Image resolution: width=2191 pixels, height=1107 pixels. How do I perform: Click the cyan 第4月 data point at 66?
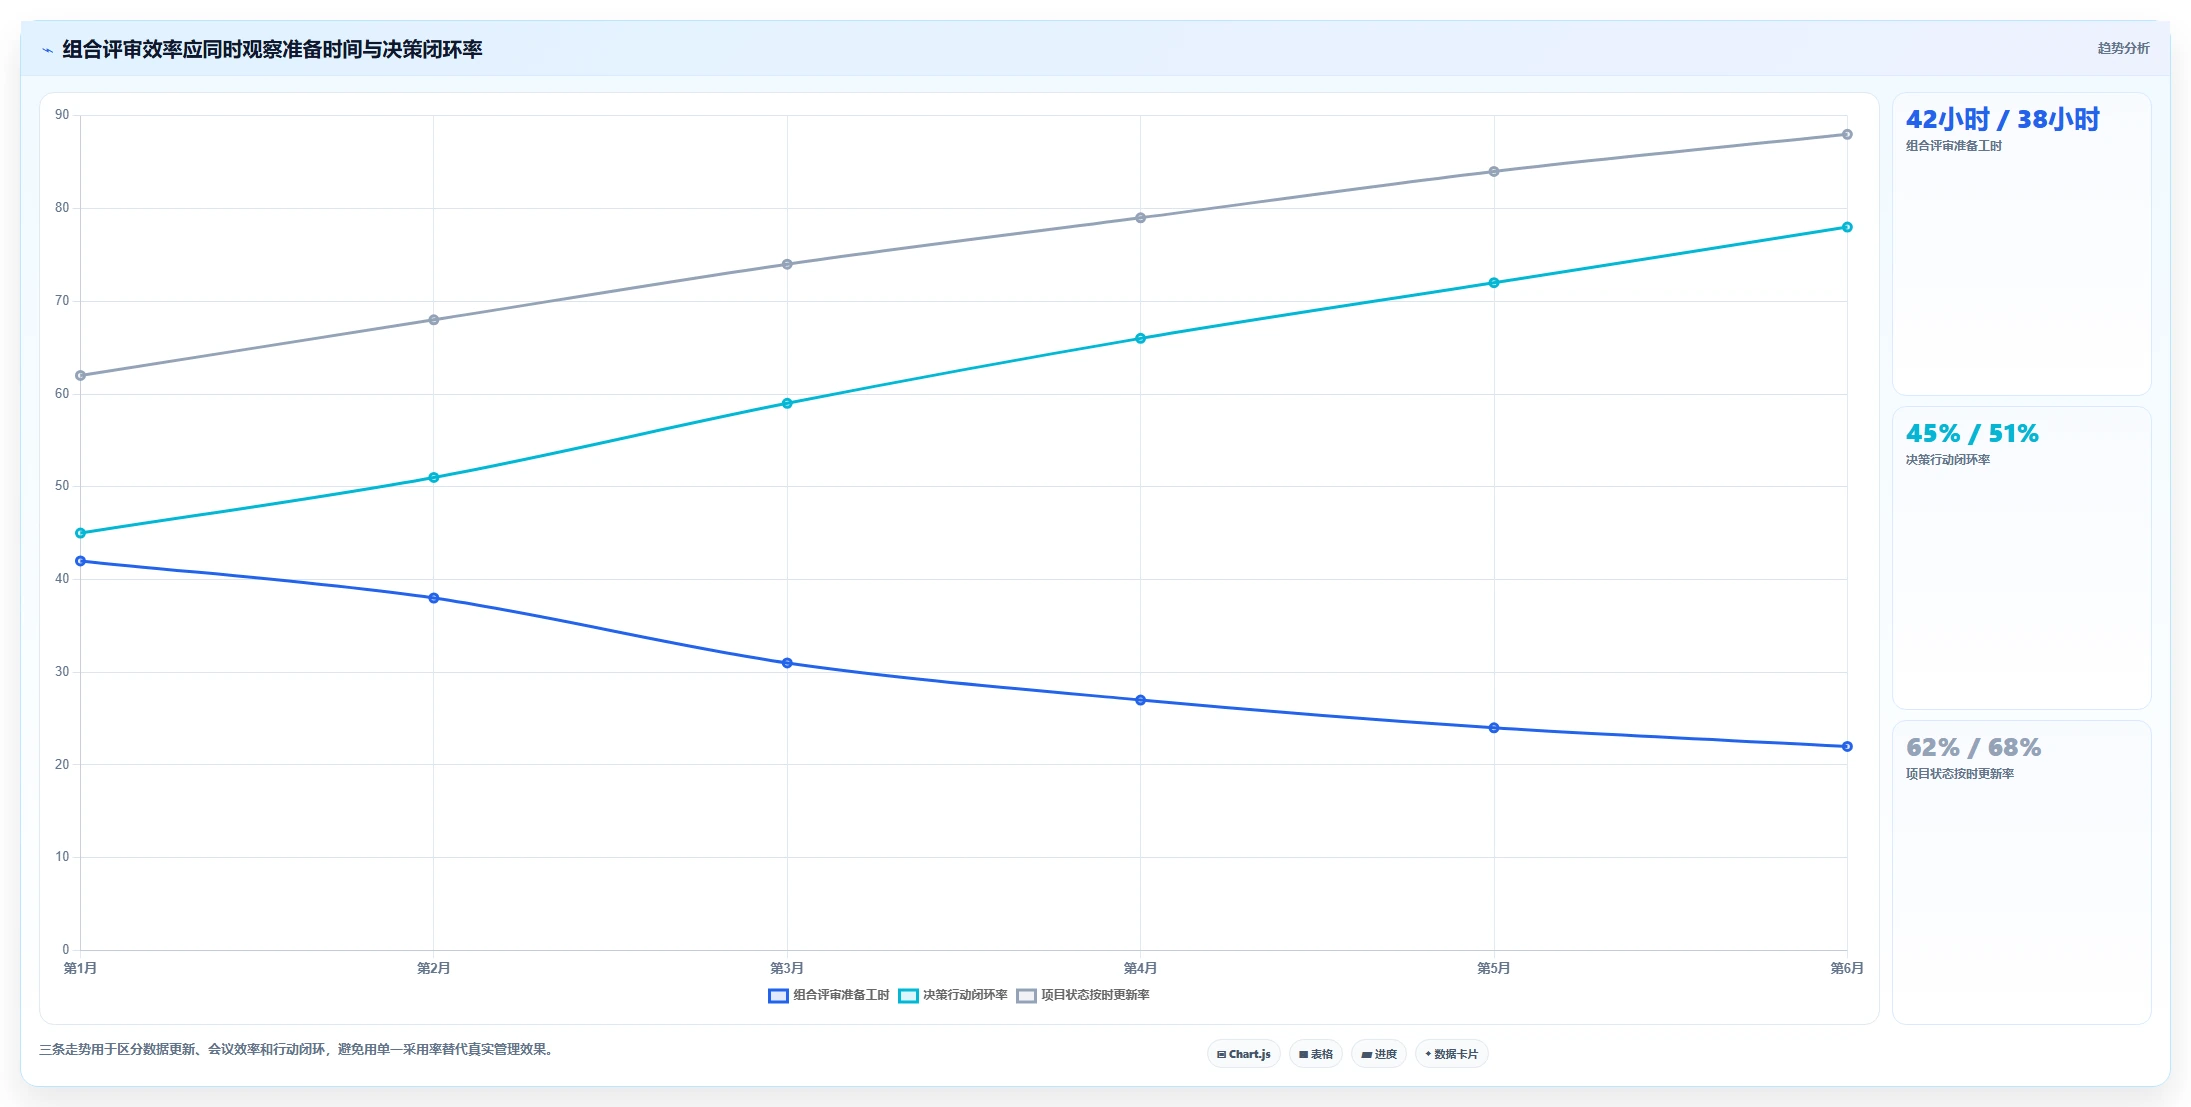pos(1140,338)
